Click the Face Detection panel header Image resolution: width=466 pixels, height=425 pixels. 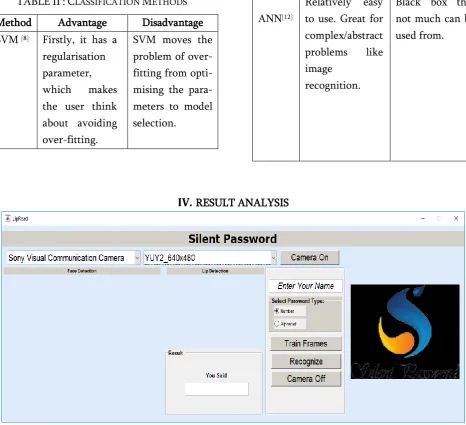(x=82, y=271)
